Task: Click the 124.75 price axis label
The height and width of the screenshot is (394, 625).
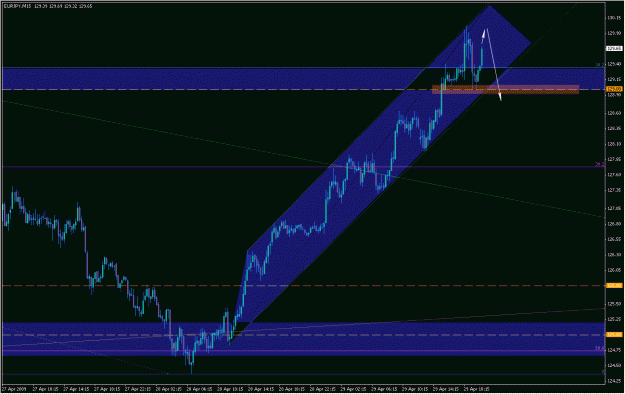Action: (614, 350)
